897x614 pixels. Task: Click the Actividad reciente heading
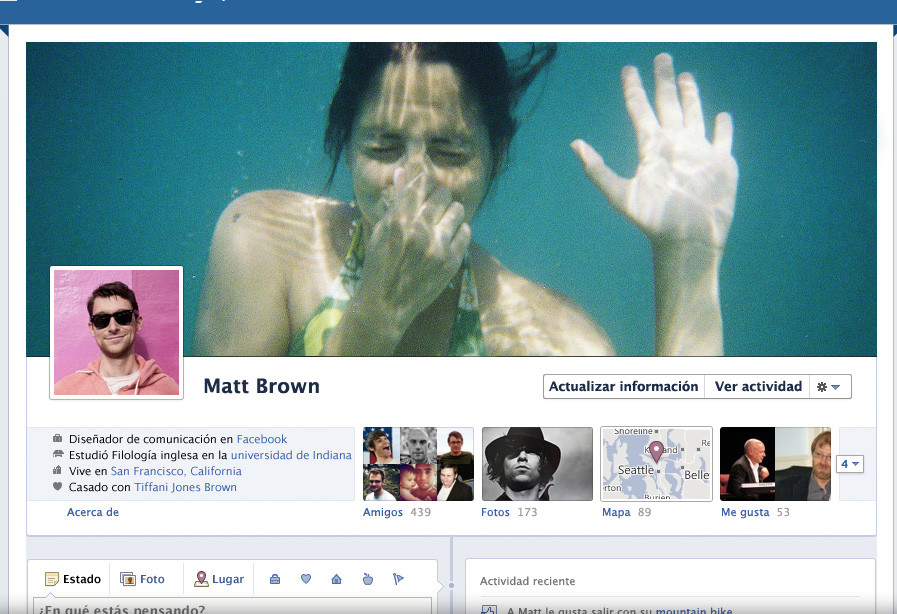coord(527,581)
